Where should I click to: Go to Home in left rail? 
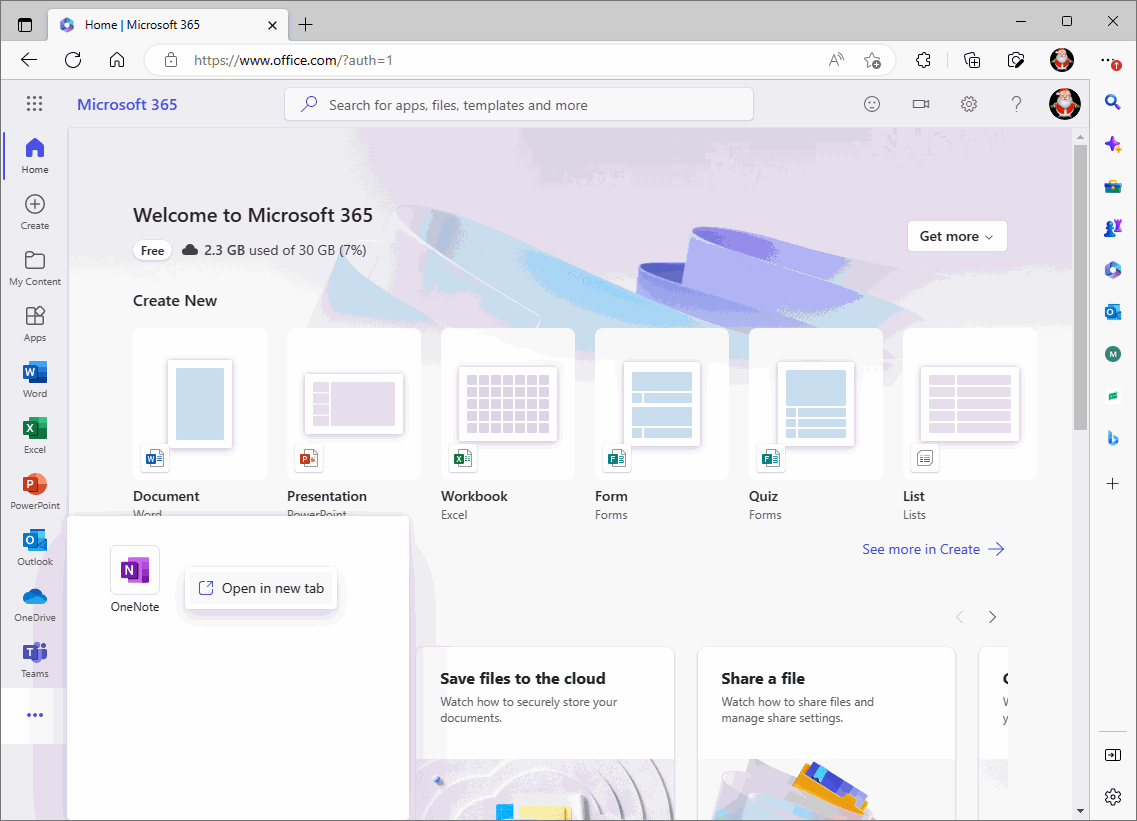click(x=35, y=156)
